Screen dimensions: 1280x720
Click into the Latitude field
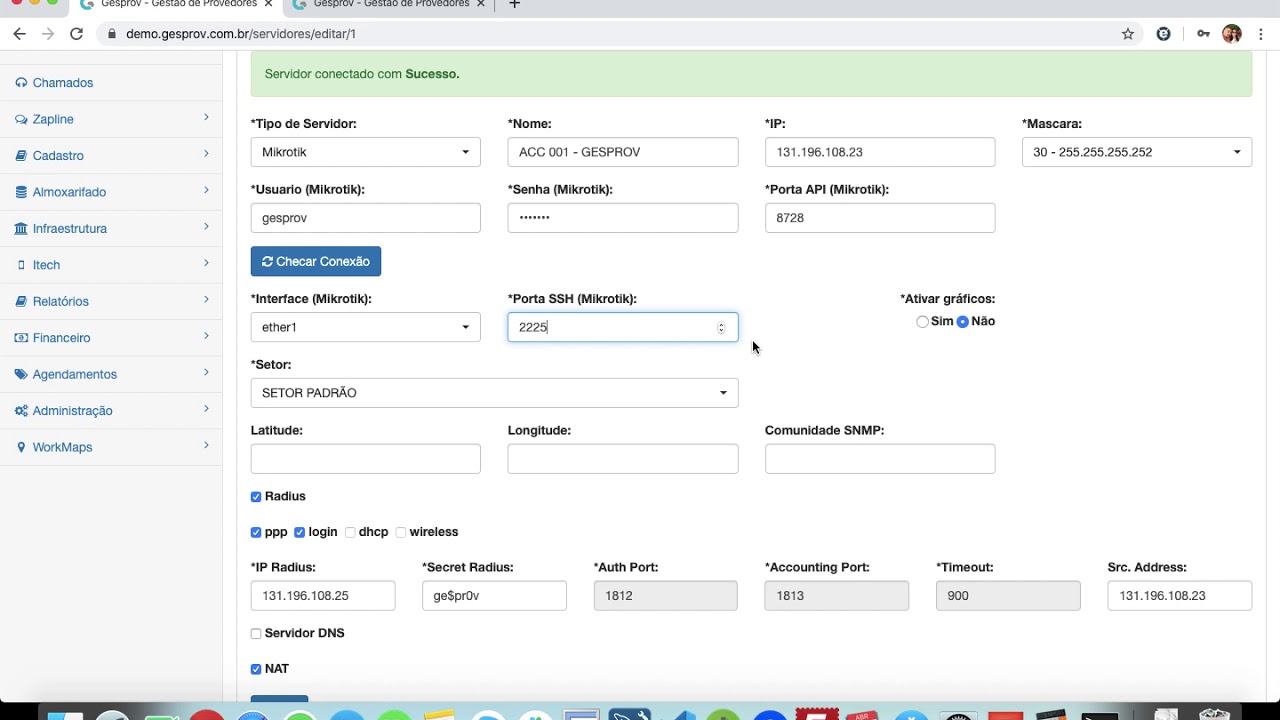pos(366,459)
